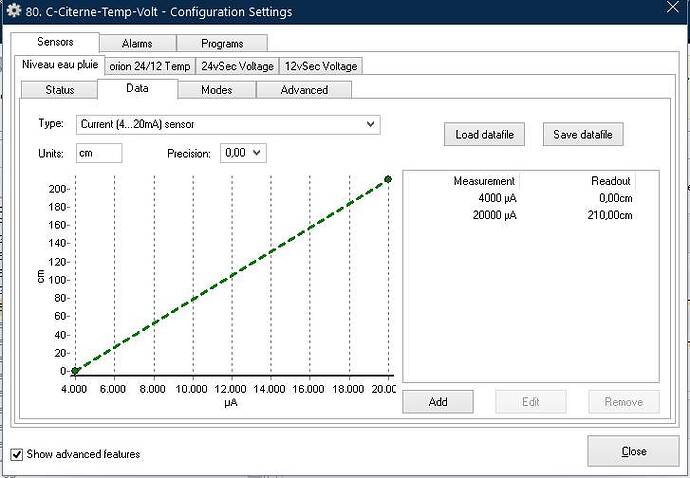Click the 0,00cm readout value
Viewport: 690px width, 478px height.
tap(615, 198)
